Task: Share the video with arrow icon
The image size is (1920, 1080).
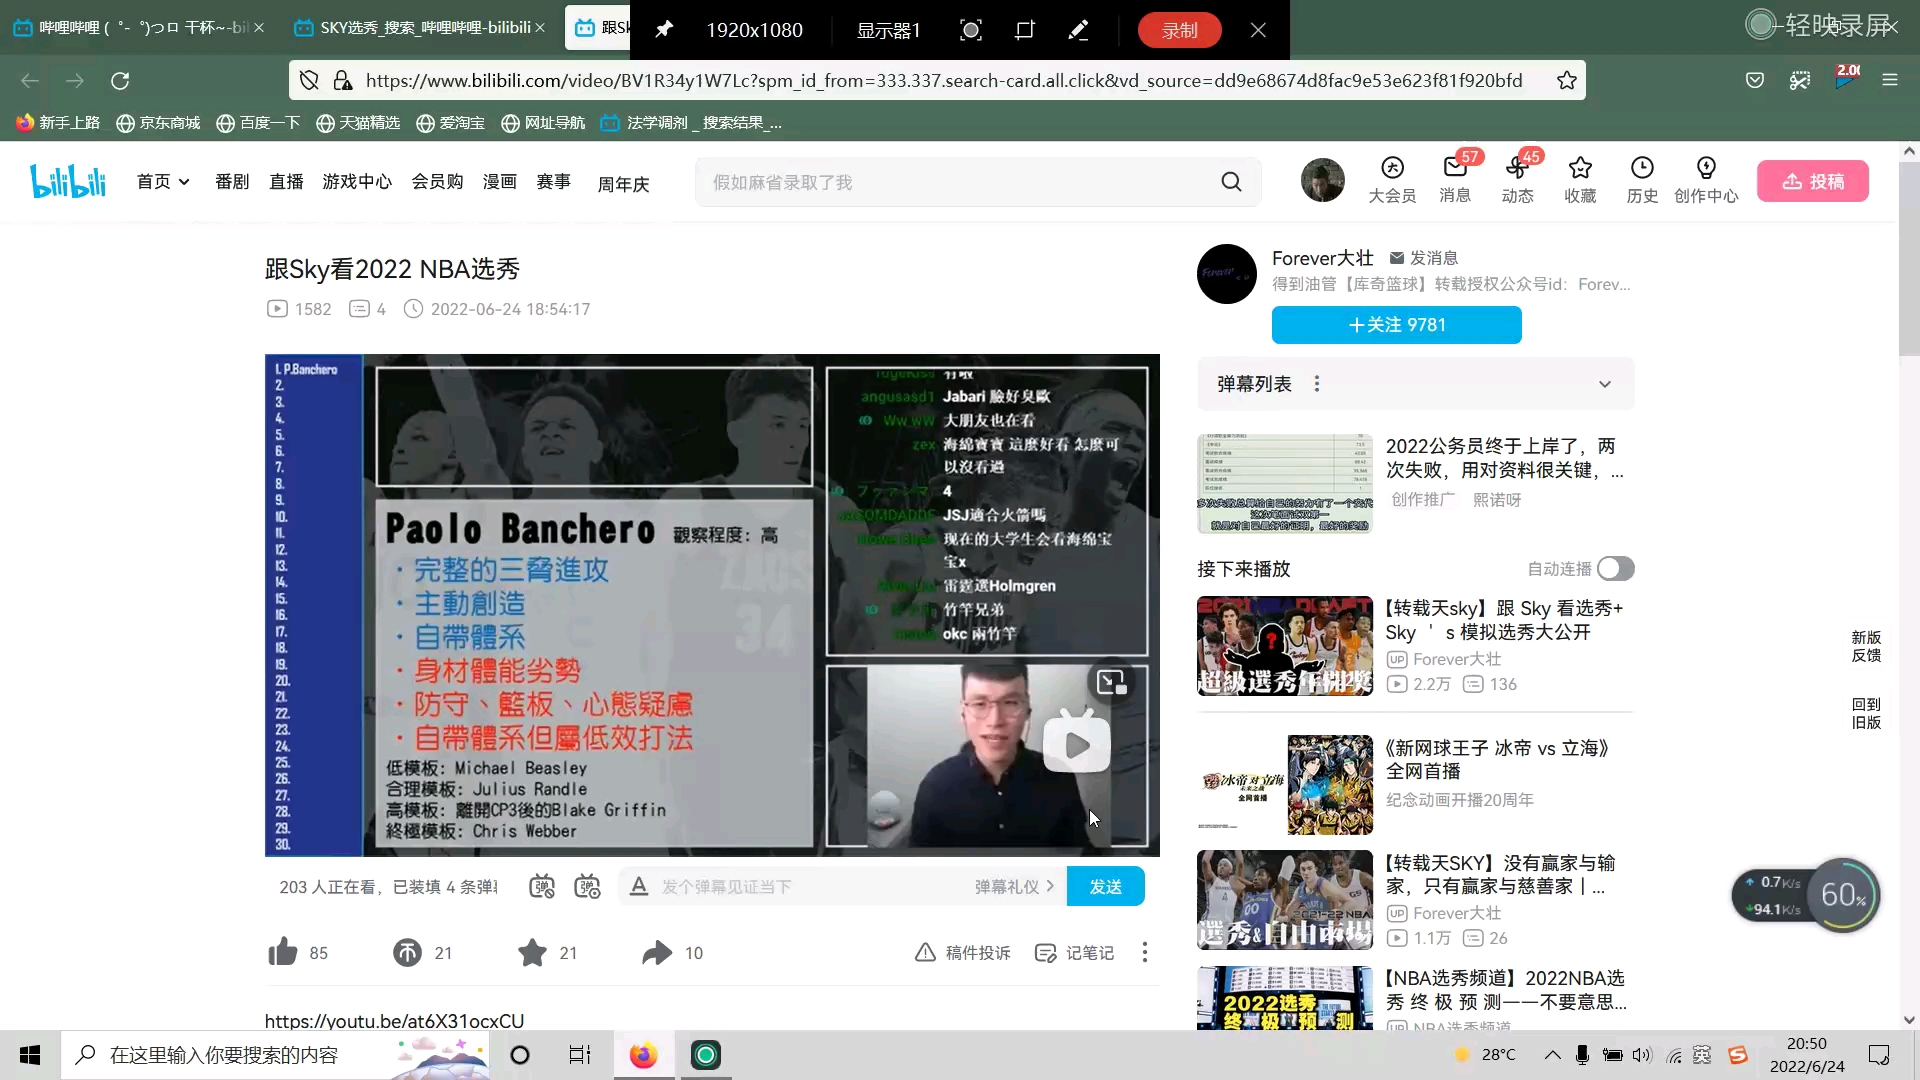Action: [657, 952]
